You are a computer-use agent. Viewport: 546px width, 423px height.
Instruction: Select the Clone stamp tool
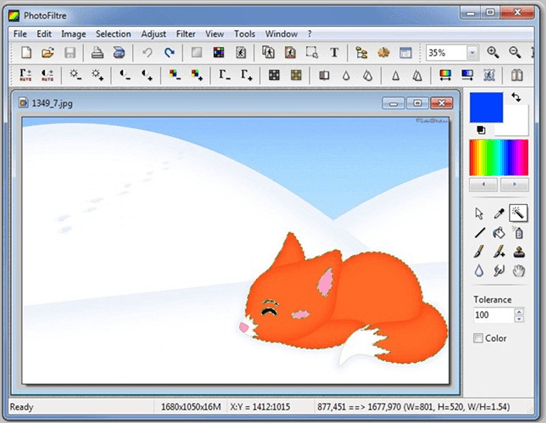pyautogui.click(x=519, y=252)
